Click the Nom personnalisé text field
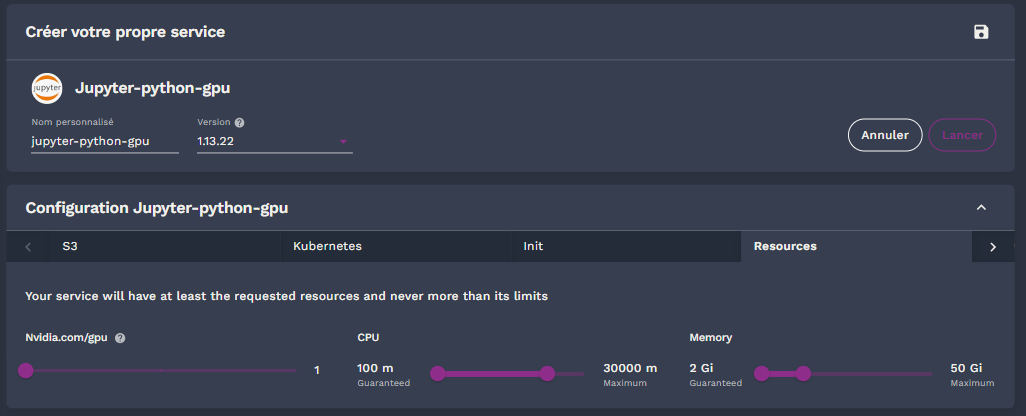The width and height of the screenshot is (1026, 416). (104, 142)
